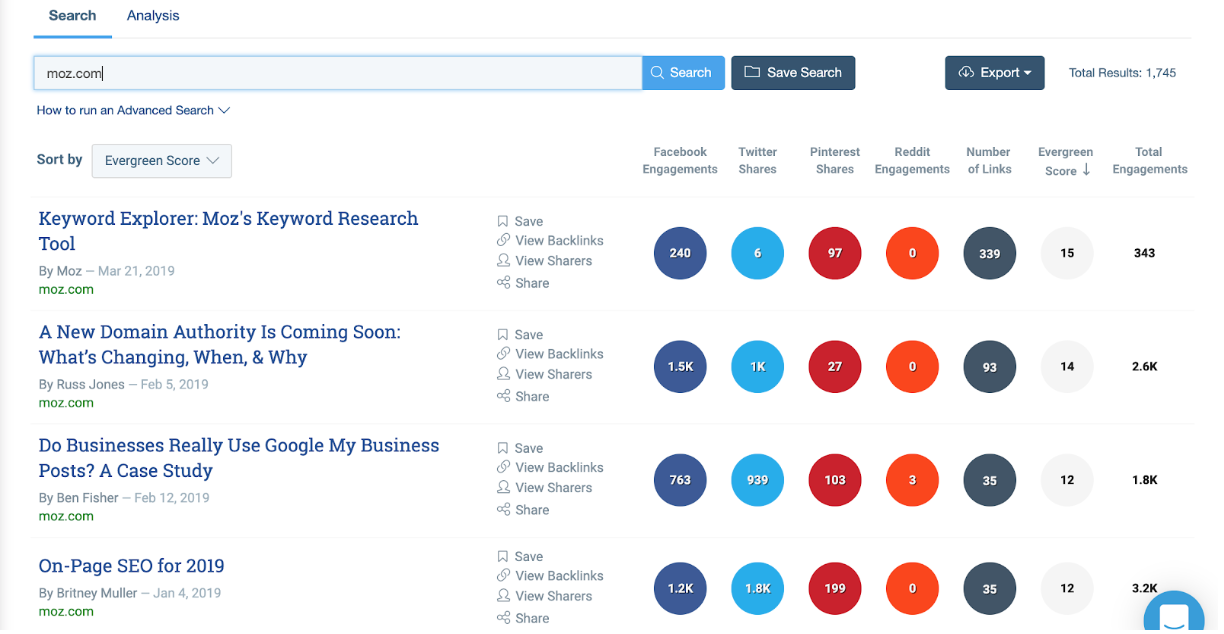This screenshot has width=1224, height=634.
Task: Click Total Results: 1,745 text
Action: pyautogui.click(x=1122, y=73)
